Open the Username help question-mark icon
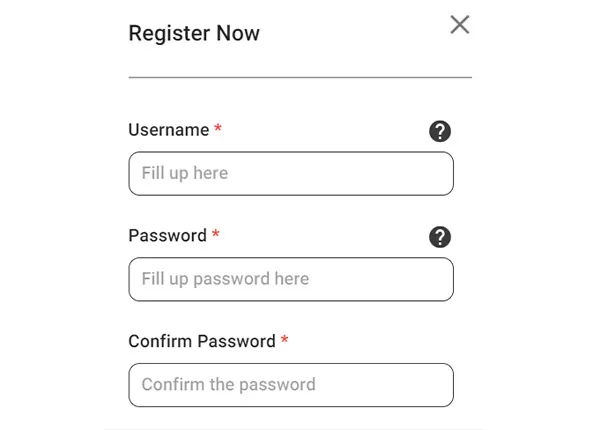 (440, 131)
